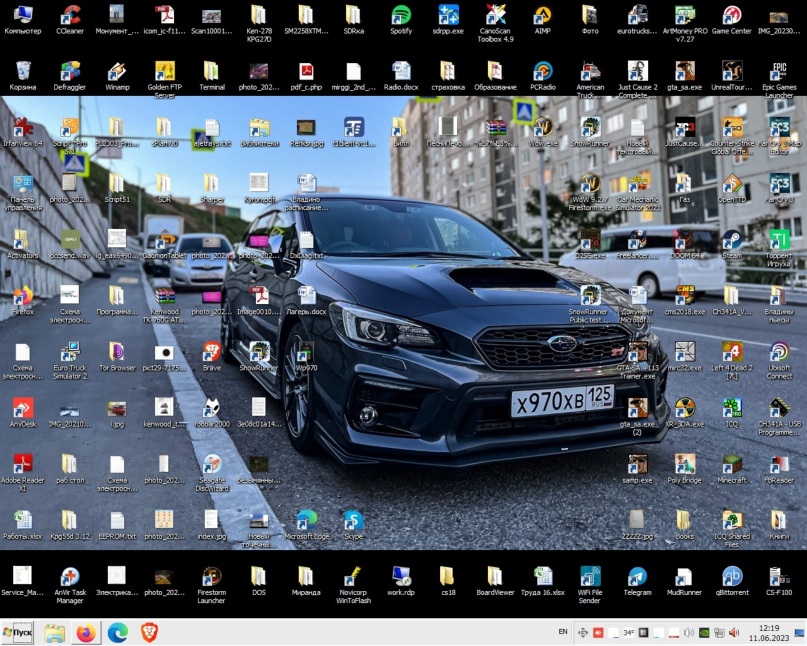Select the Winamp desktop icon
Screen dimensions: 807x646
point(117,71)
